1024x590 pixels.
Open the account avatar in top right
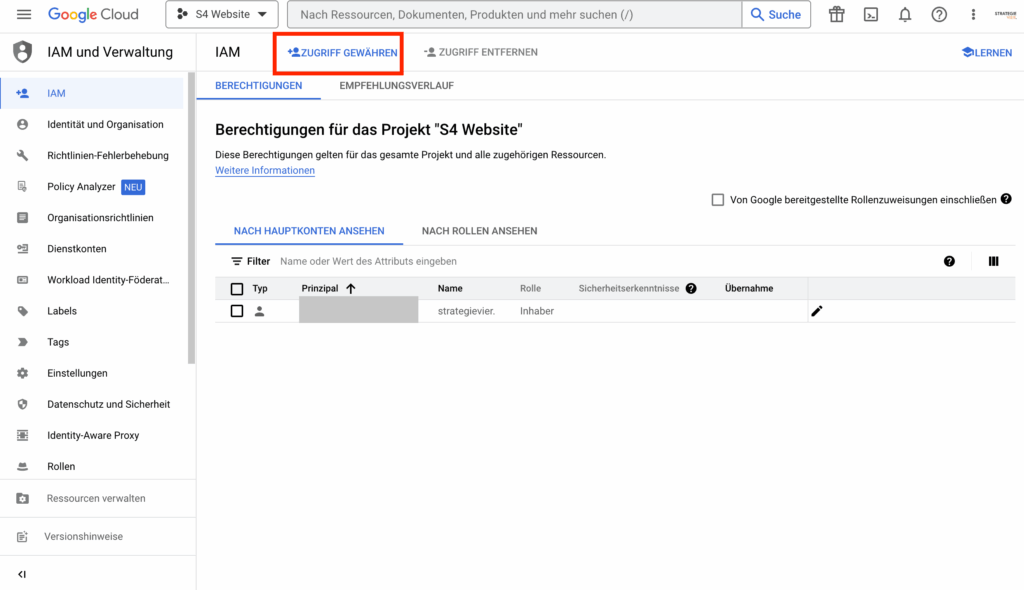(1006, 14)
